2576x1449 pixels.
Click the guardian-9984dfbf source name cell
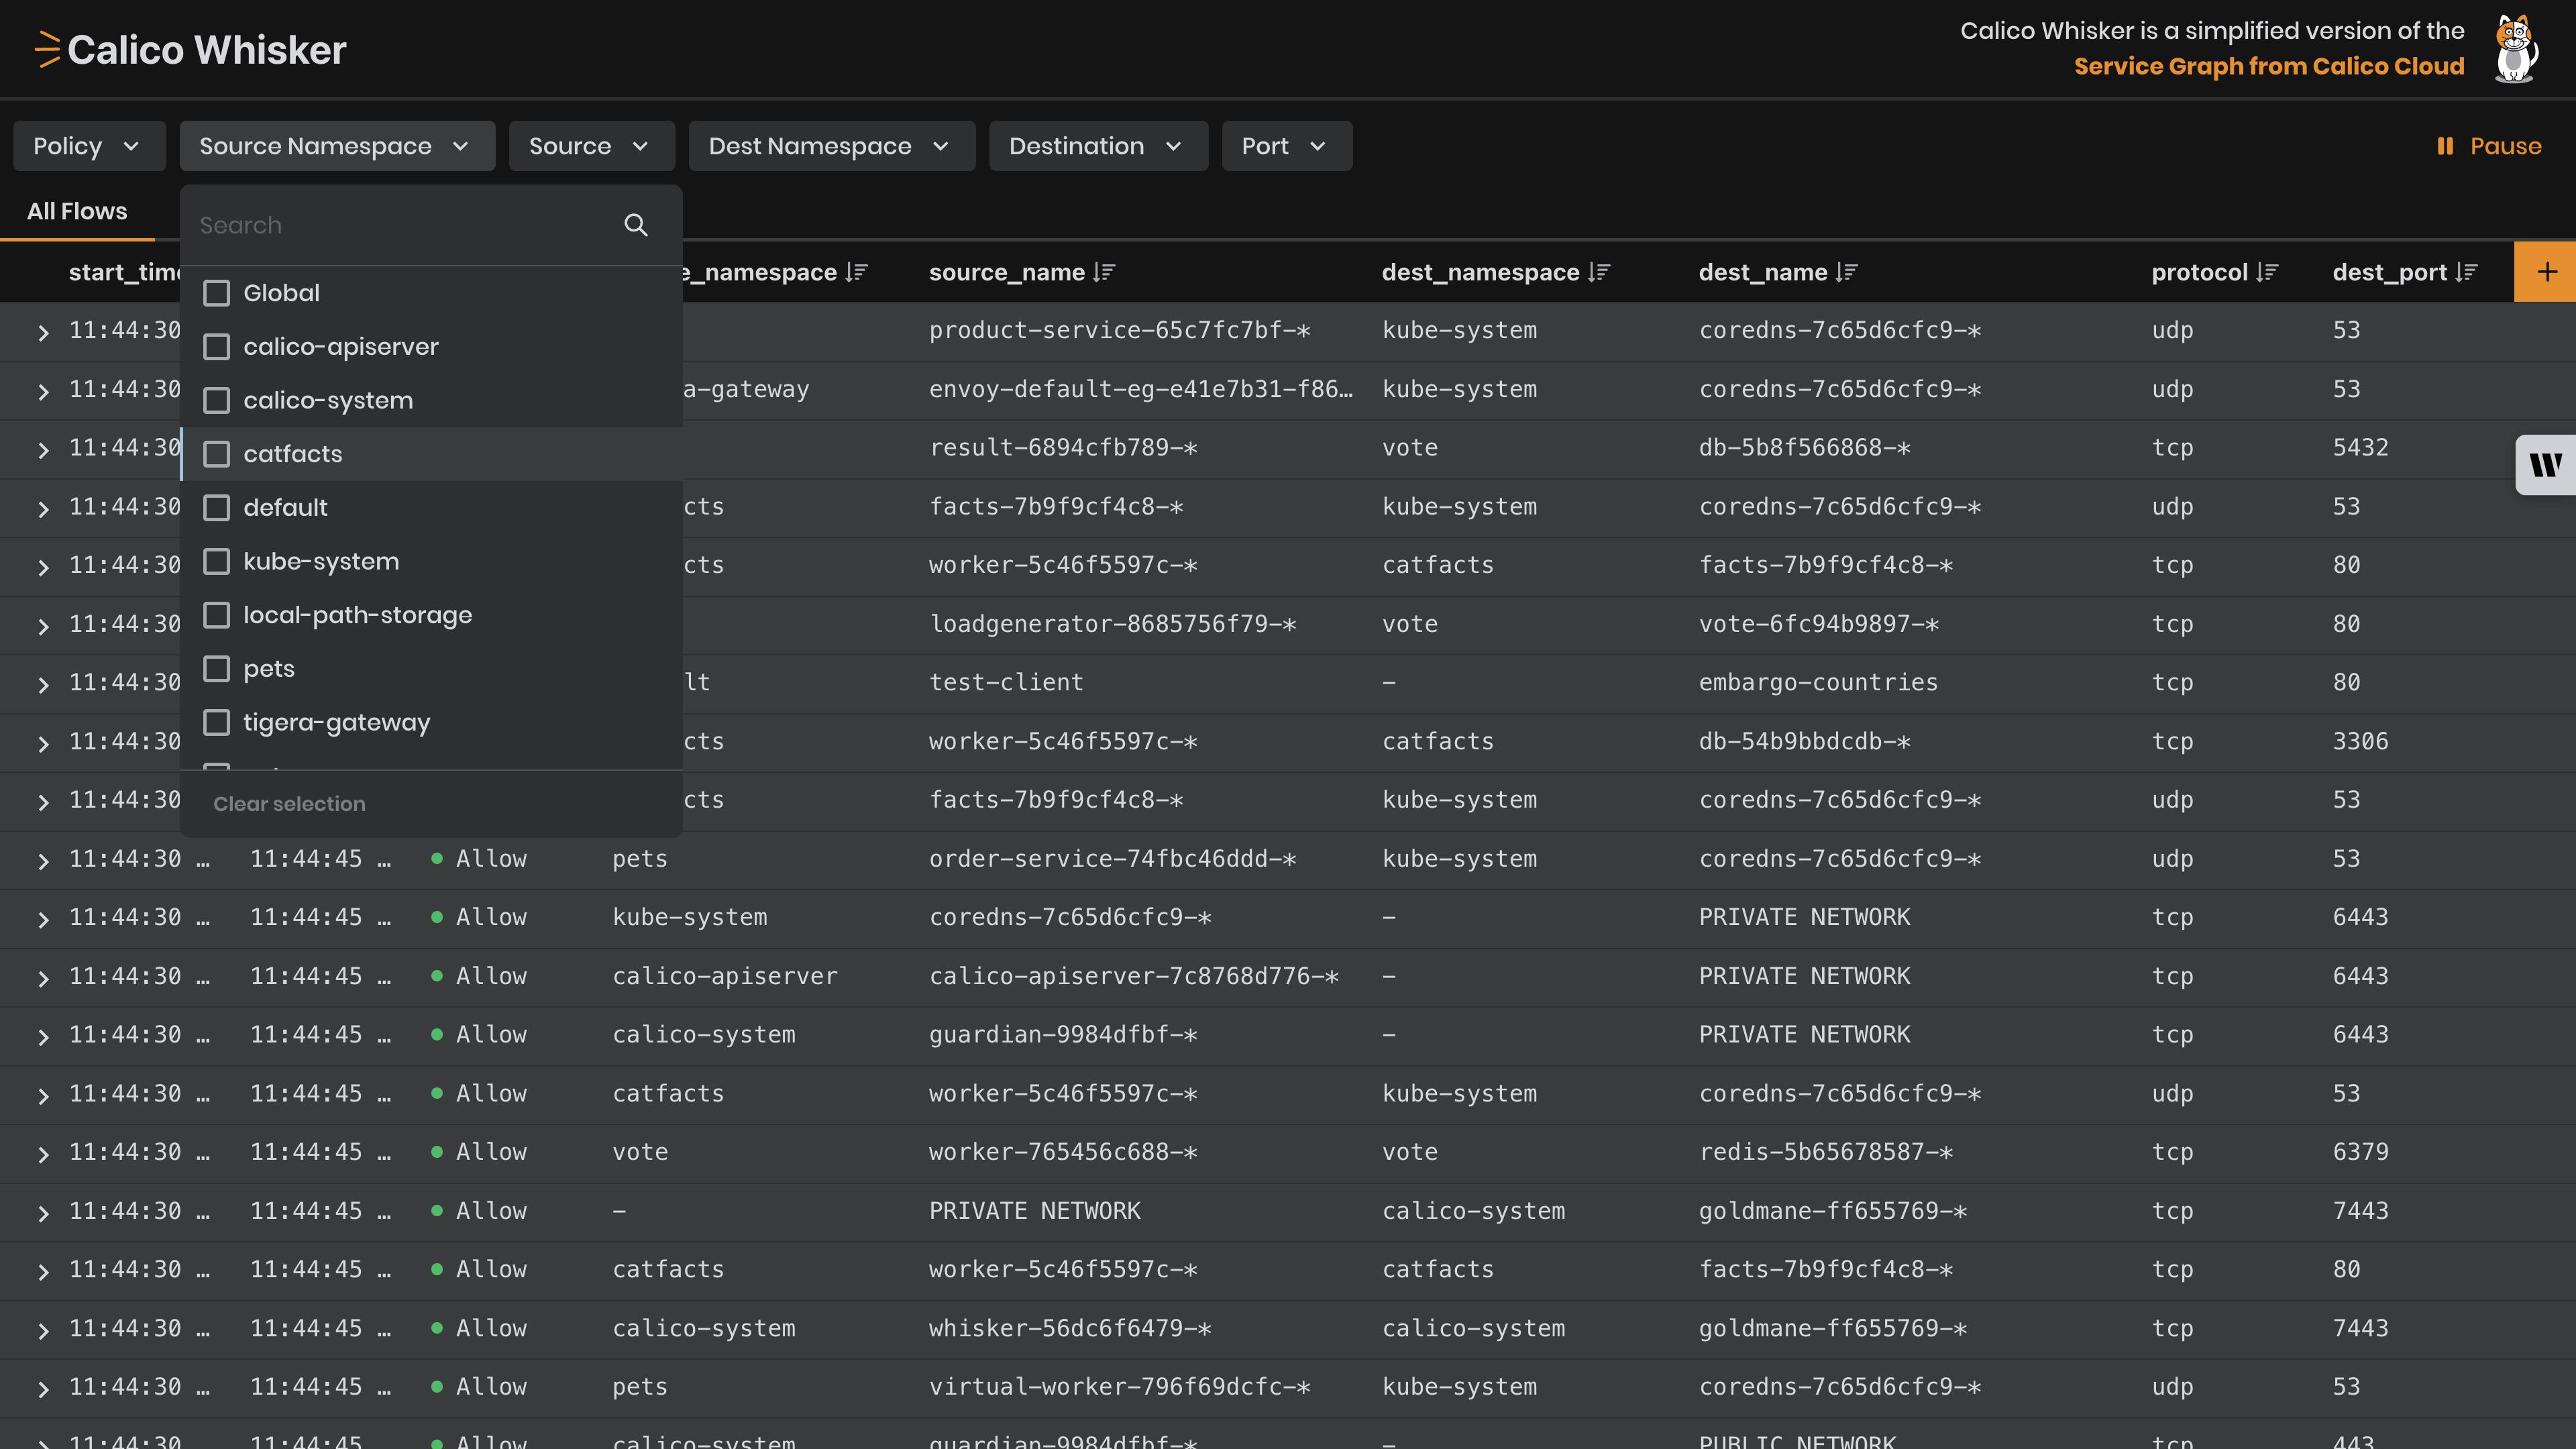[1063, 1034]
